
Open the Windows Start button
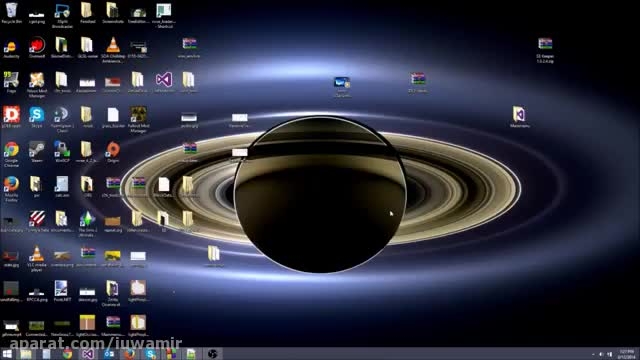click(x=7, y=354)
